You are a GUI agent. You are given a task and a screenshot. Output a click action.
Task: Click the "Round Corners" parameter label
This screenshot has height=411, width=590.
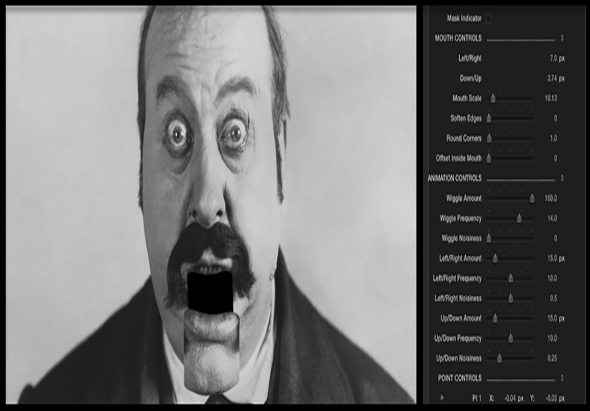(464, 138)
